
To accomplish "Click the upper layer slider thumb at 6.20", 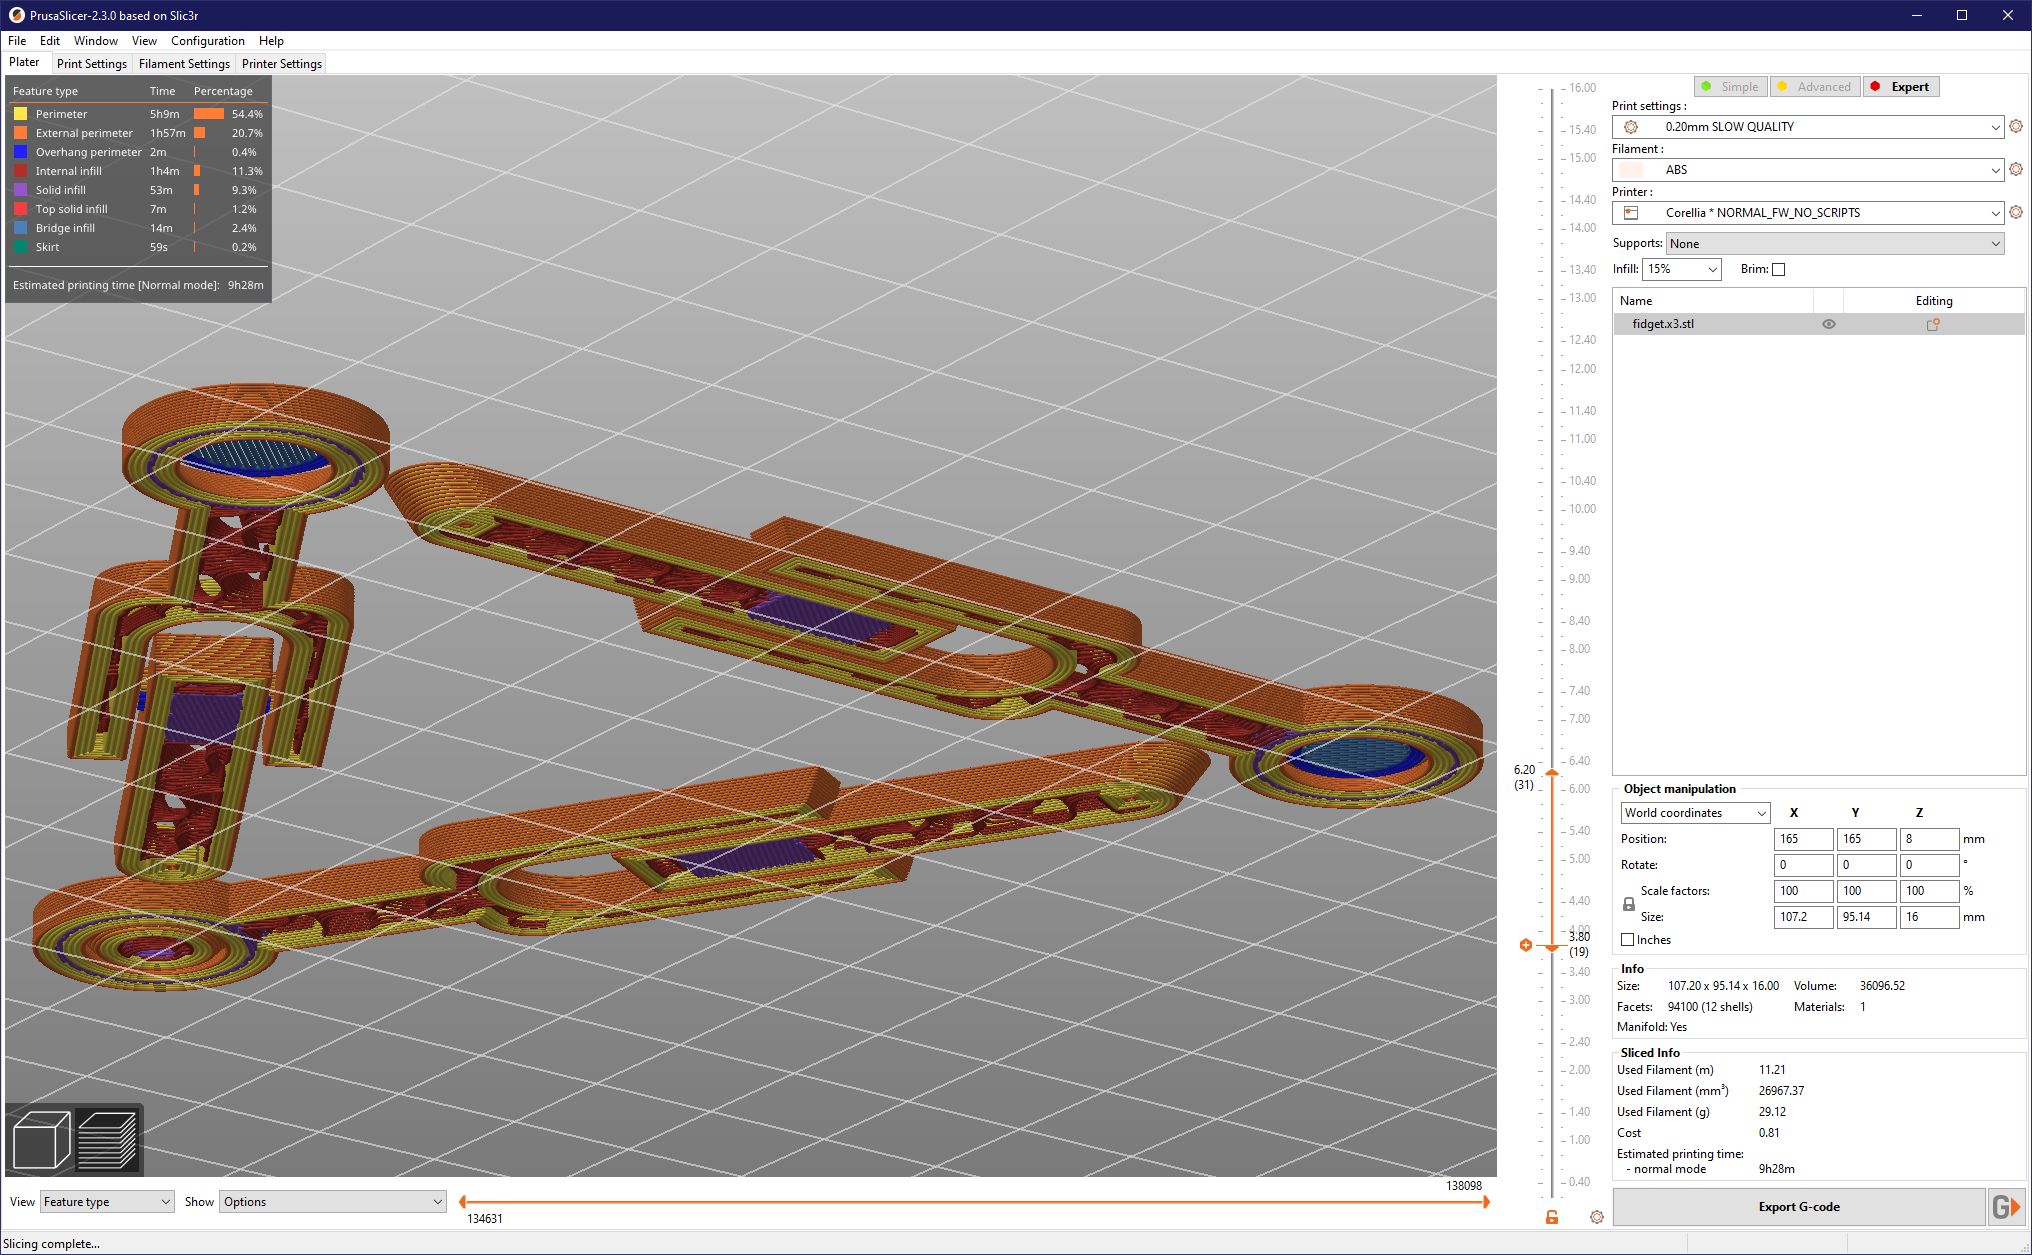I will coord(1552,773).
